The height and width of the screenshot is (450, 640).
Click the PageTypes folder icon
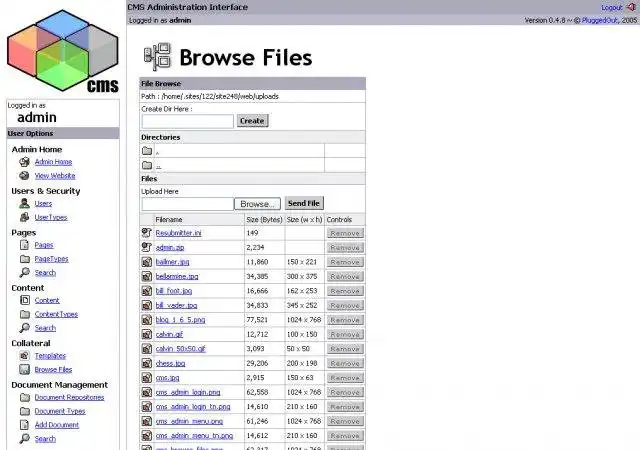point(25,259)
